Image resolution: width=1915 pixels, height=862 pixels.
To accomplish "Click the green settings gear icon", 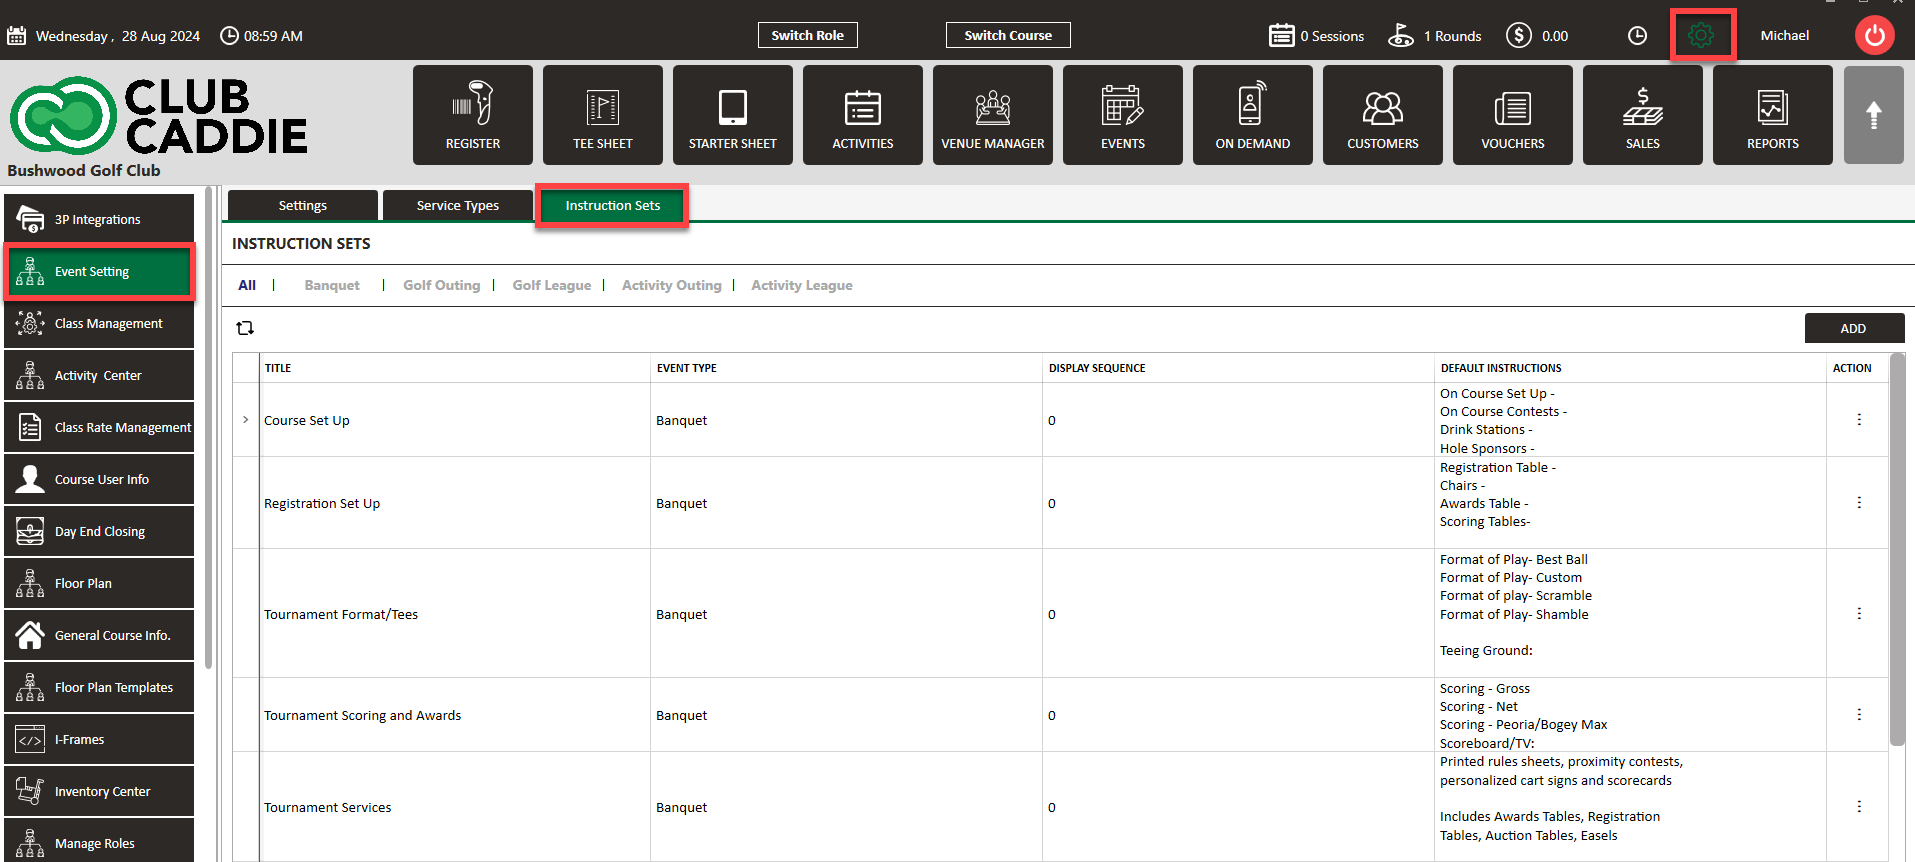I will tap(1700, 36).
